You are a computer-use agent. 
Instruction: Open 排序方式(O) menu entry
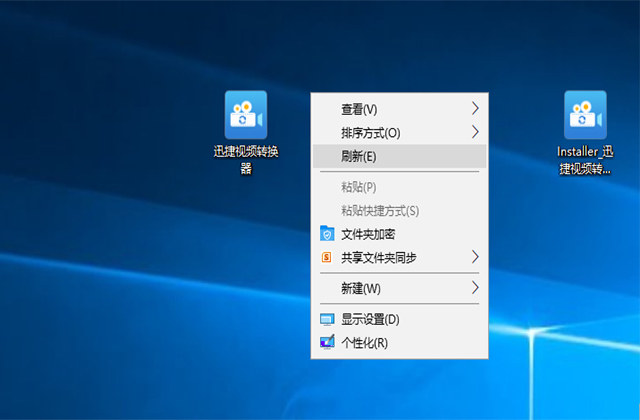pyautogui.click(x=400, y=133)
